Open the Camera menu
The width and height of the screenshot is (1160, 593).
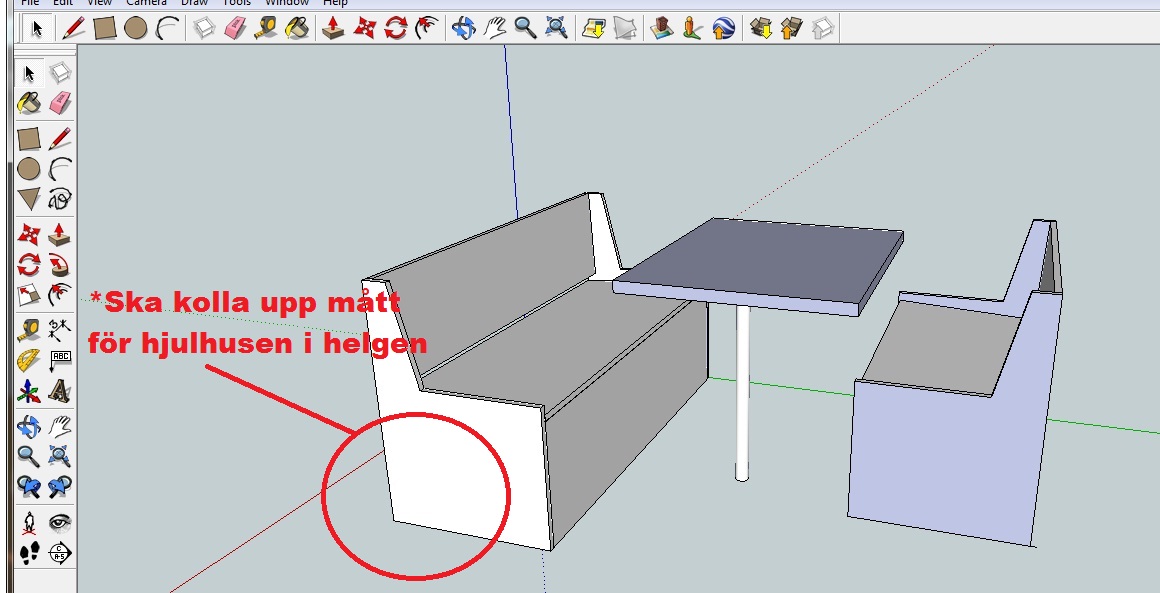[145, 3]
